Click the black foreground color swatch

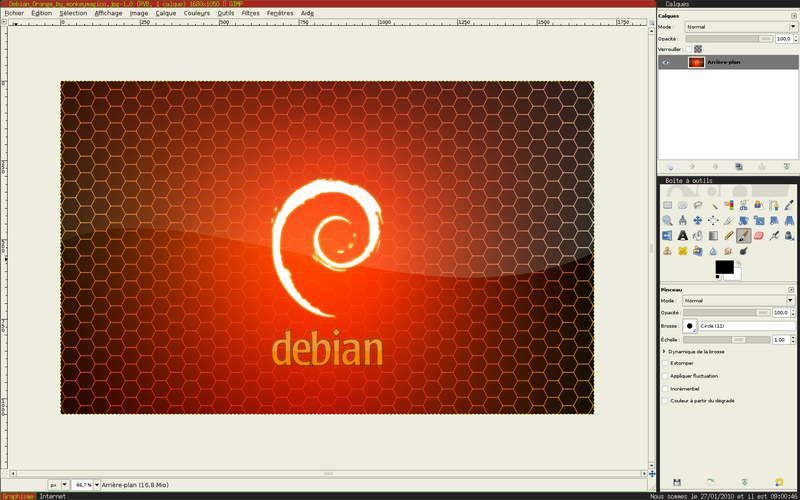click(x=724, y=267)
